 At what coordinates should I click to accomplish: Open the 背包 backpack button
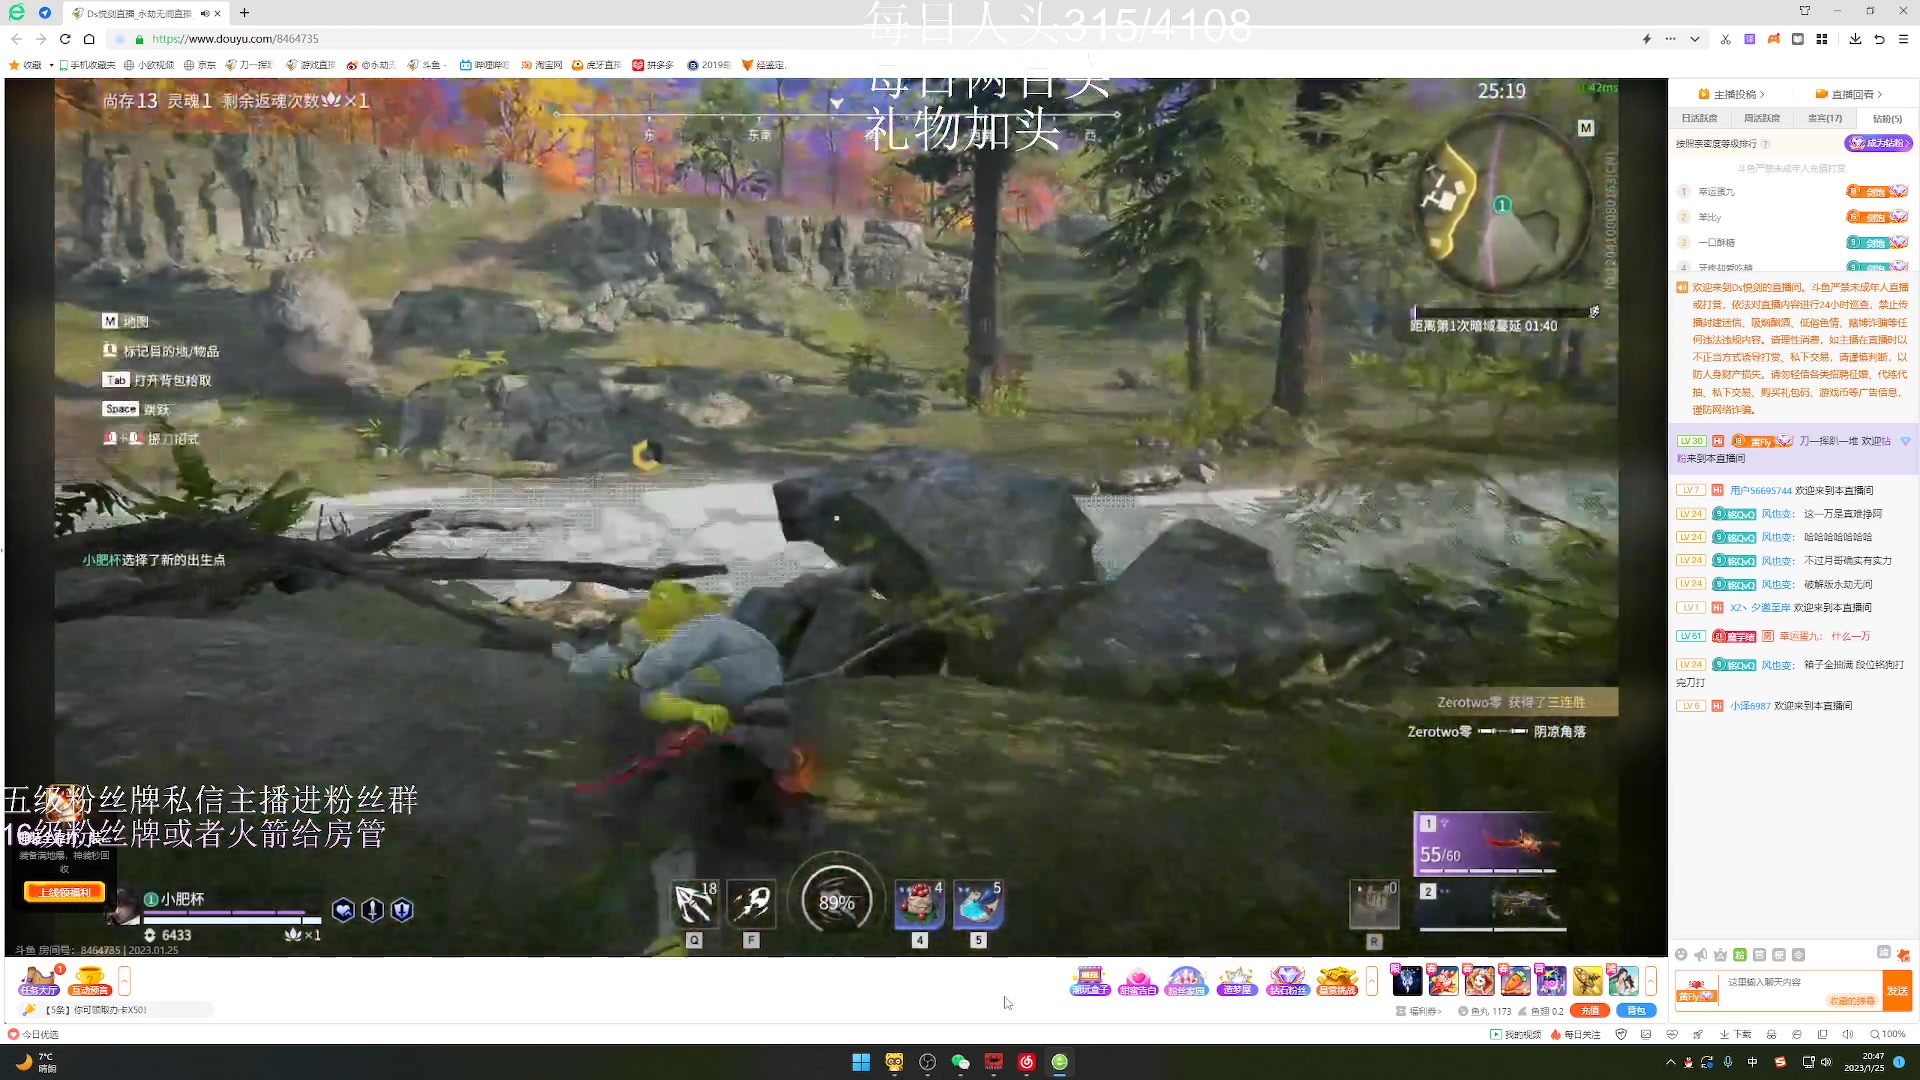[1636, 1011]
